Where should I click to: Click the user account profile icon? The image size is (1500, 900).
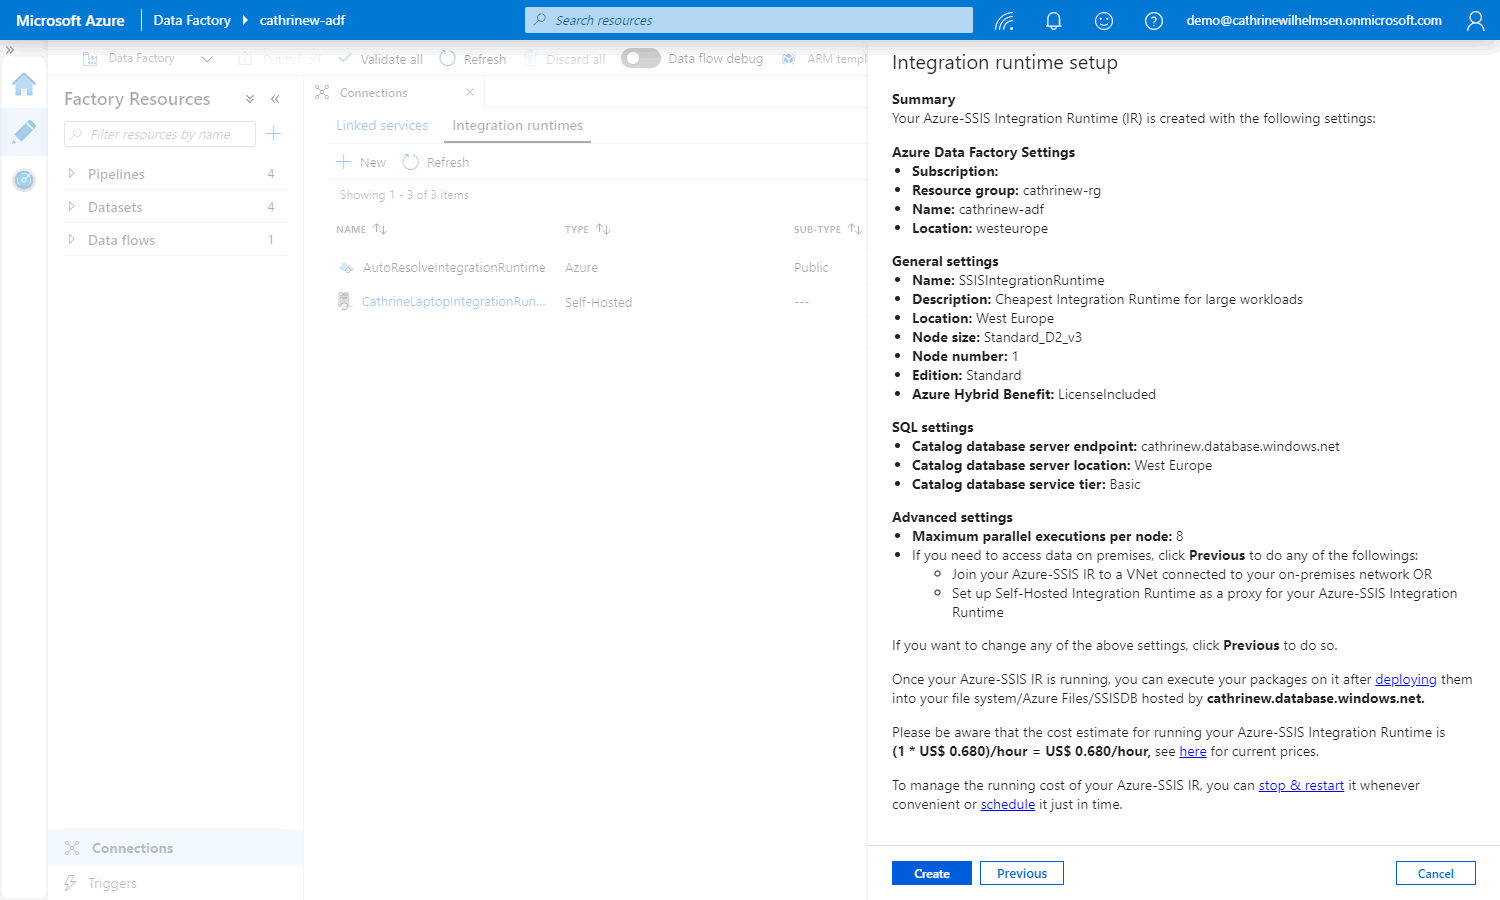coord(1475,21)
